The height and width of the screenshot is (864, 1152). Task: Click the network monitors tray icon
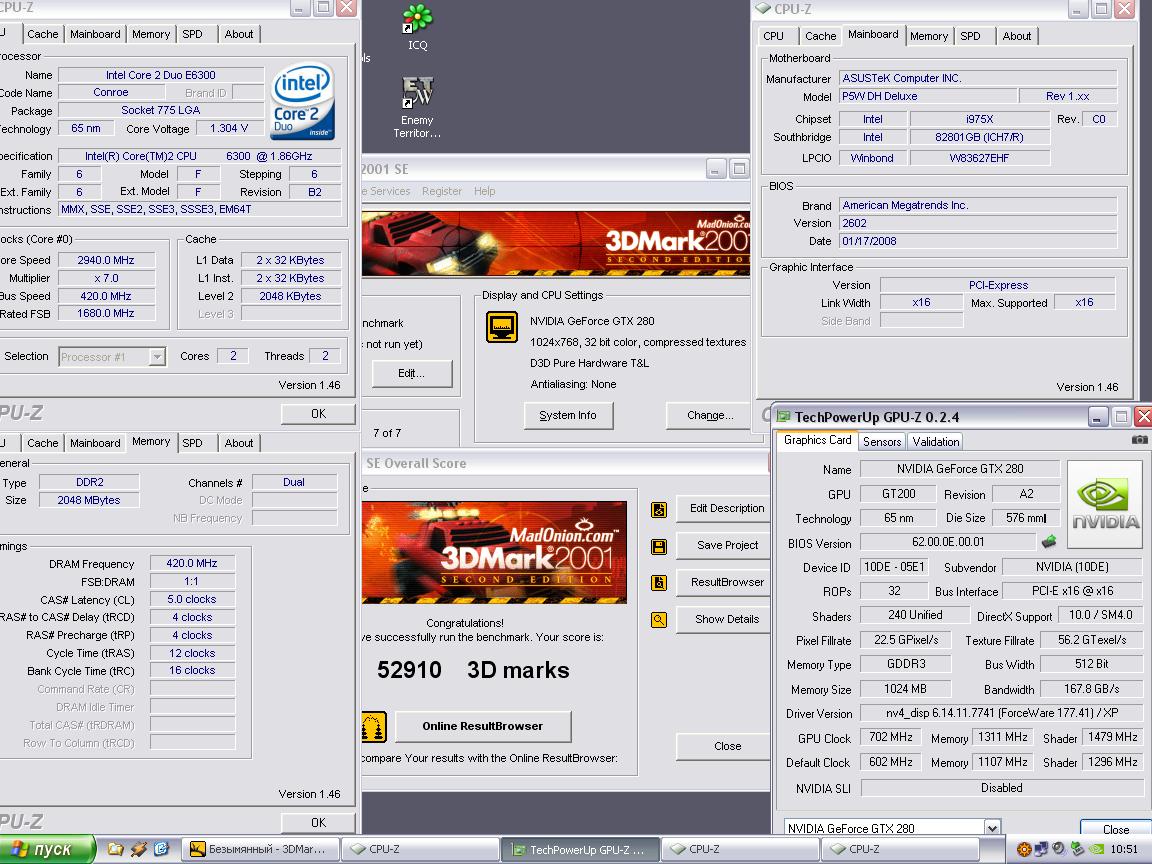coord(1041,849)
